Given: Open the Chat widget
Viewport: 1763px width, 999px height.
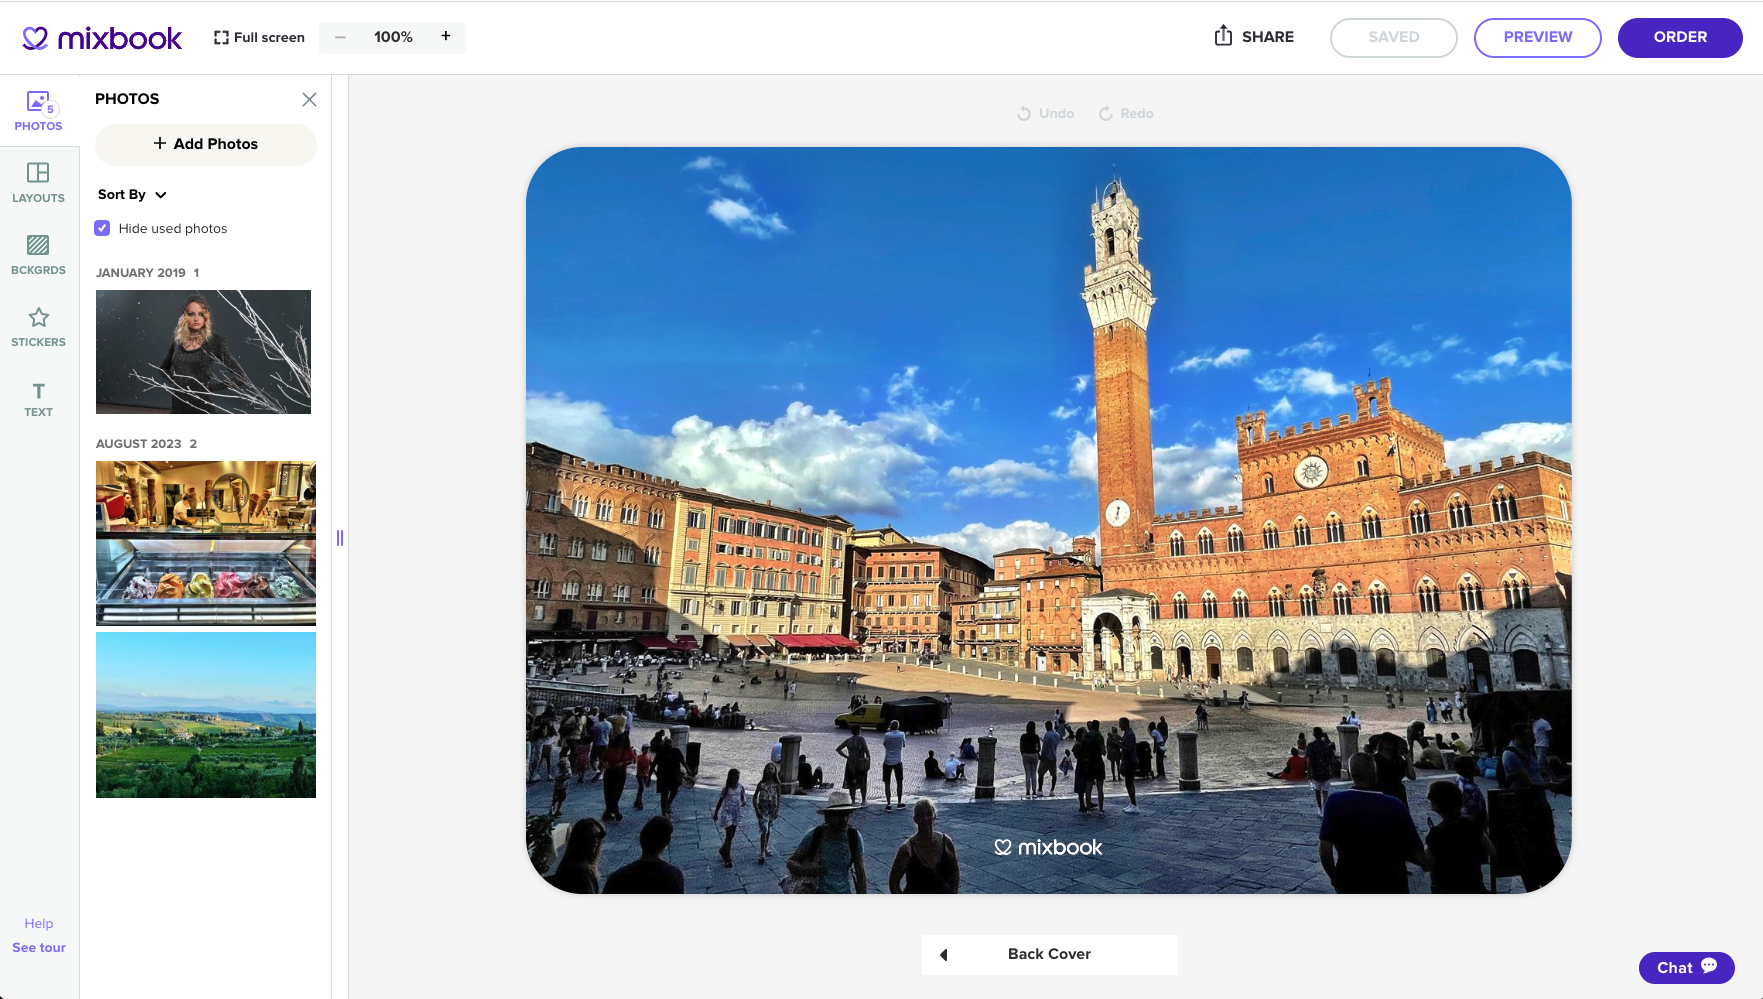Looking at the screenshot, I should tap(1686, 967).
